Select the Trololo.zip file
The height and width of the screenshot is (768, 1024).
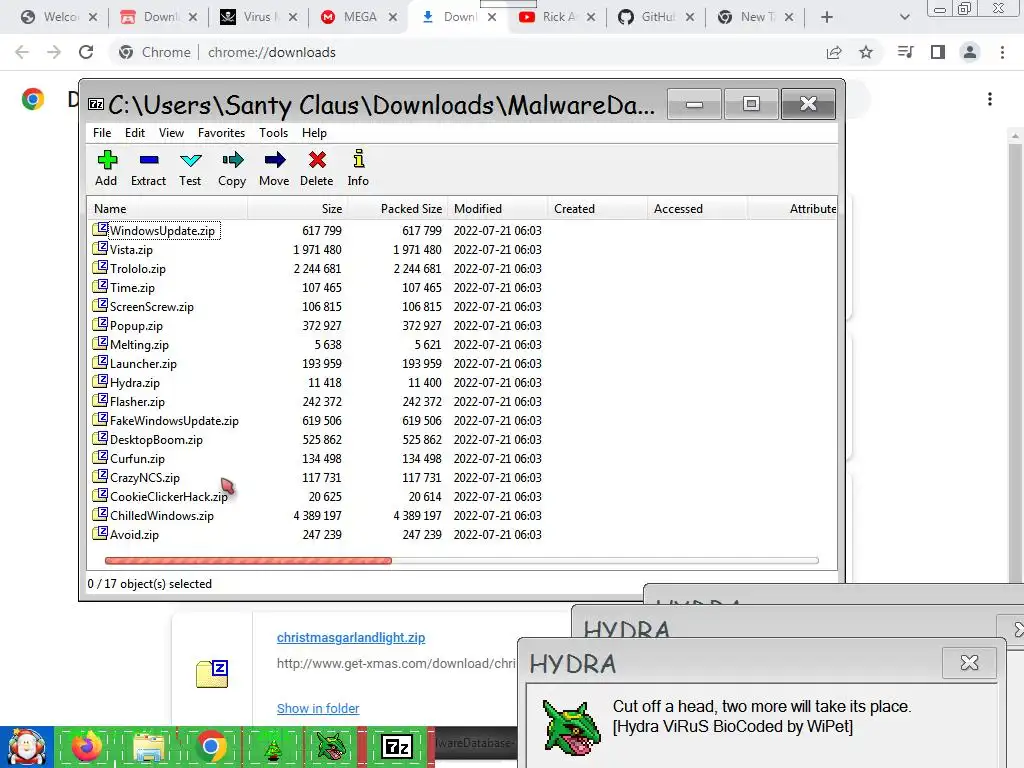(137, 268)
